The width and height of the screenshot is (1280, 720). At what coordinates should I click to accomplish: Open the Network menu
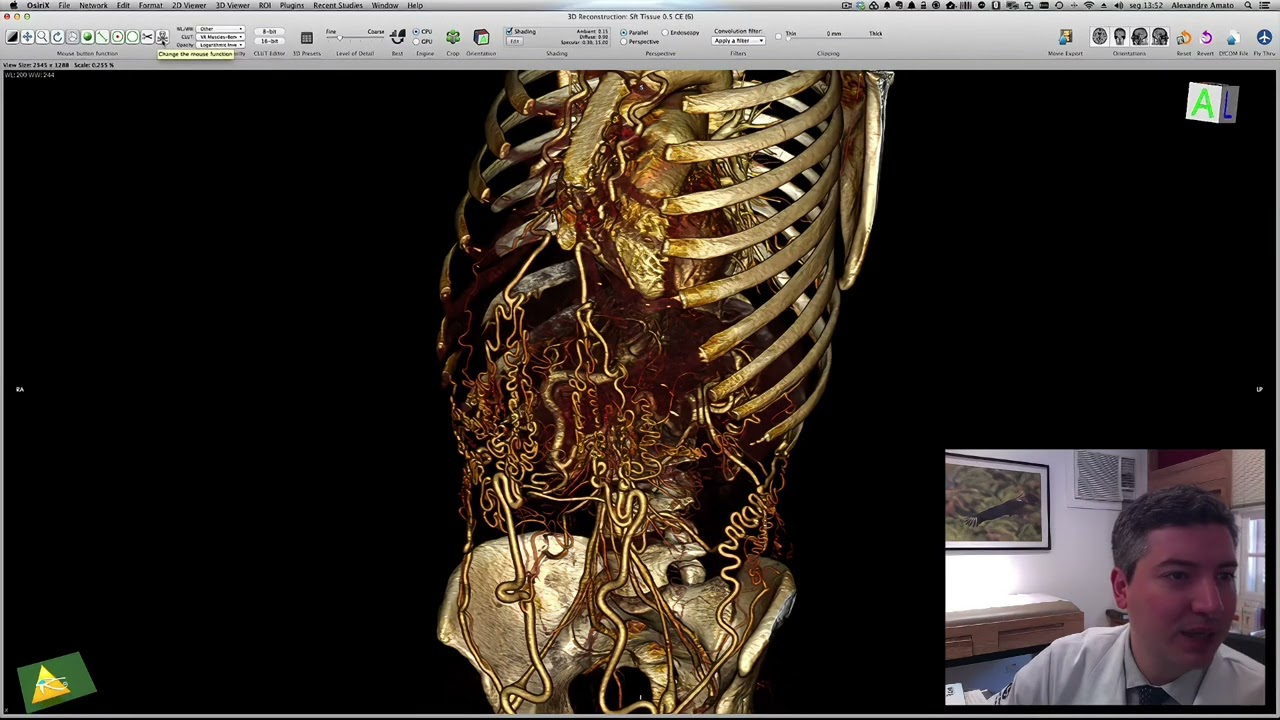(x=93, y=5)
